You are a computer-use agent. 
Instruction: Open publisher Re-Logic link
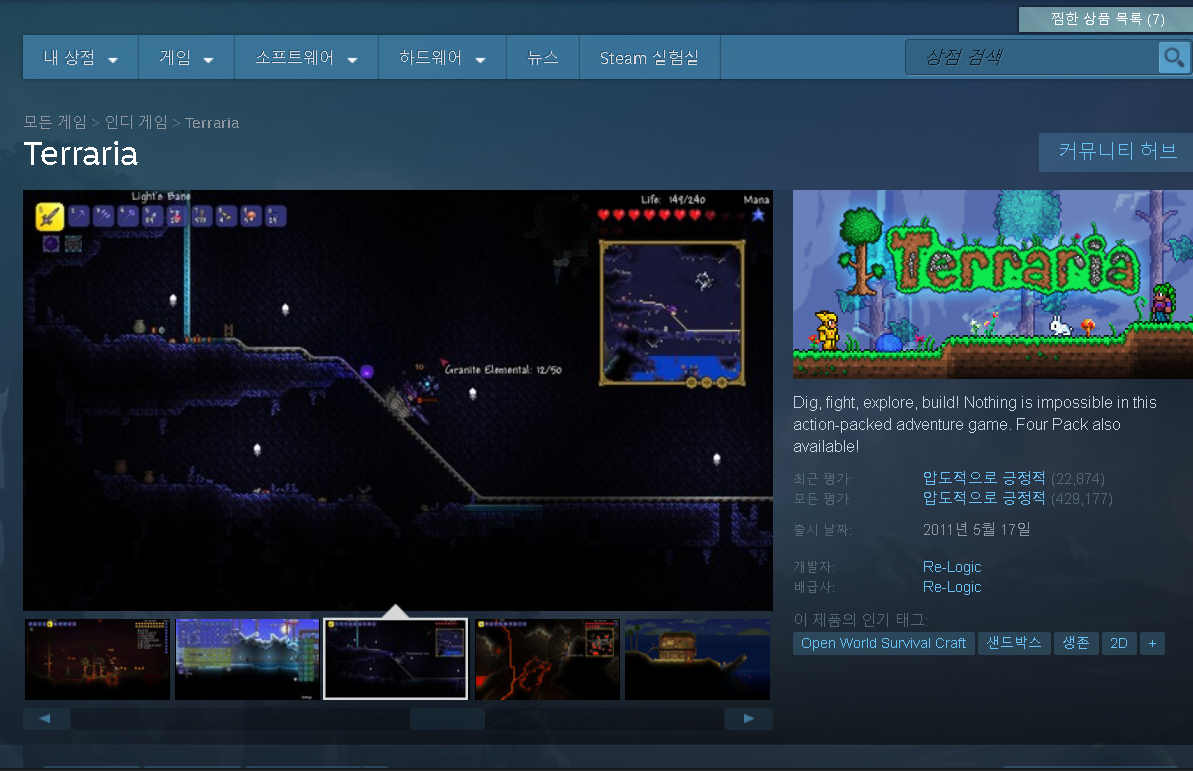click(952, 587)
